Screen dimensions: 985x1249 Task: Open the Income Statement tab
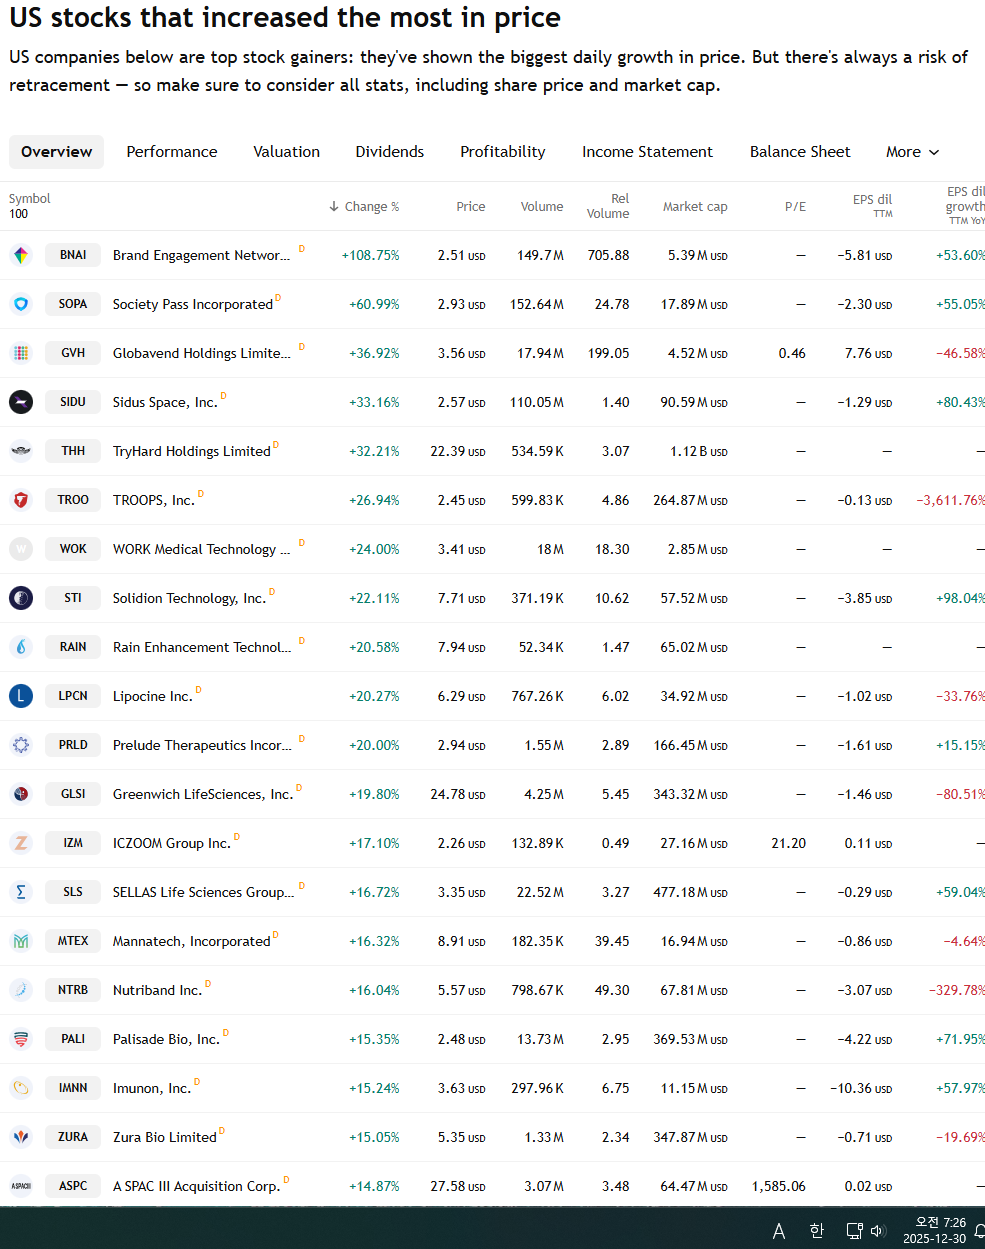648,152
